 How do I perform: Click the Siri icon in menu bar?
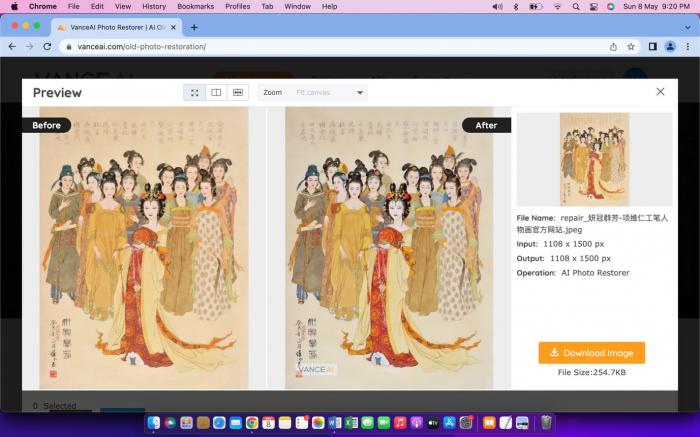(611, 6)
